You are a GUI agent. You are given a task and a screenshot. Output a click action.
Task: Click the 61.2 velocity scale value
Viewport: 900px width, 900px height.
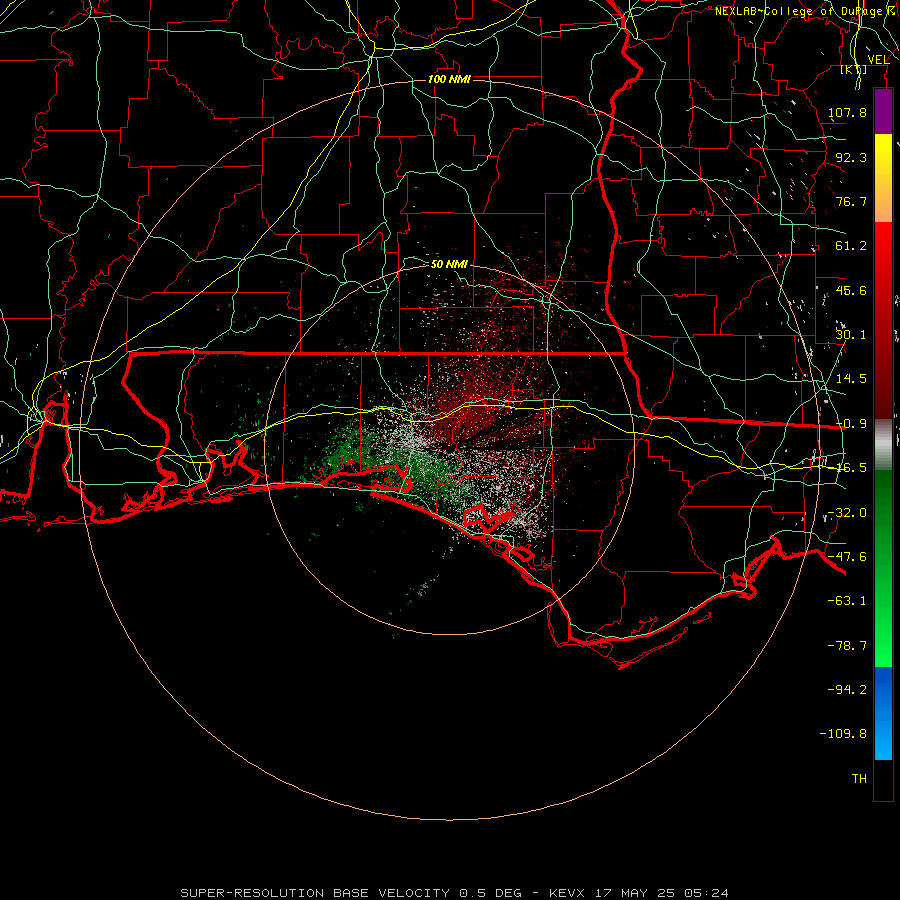851,246
